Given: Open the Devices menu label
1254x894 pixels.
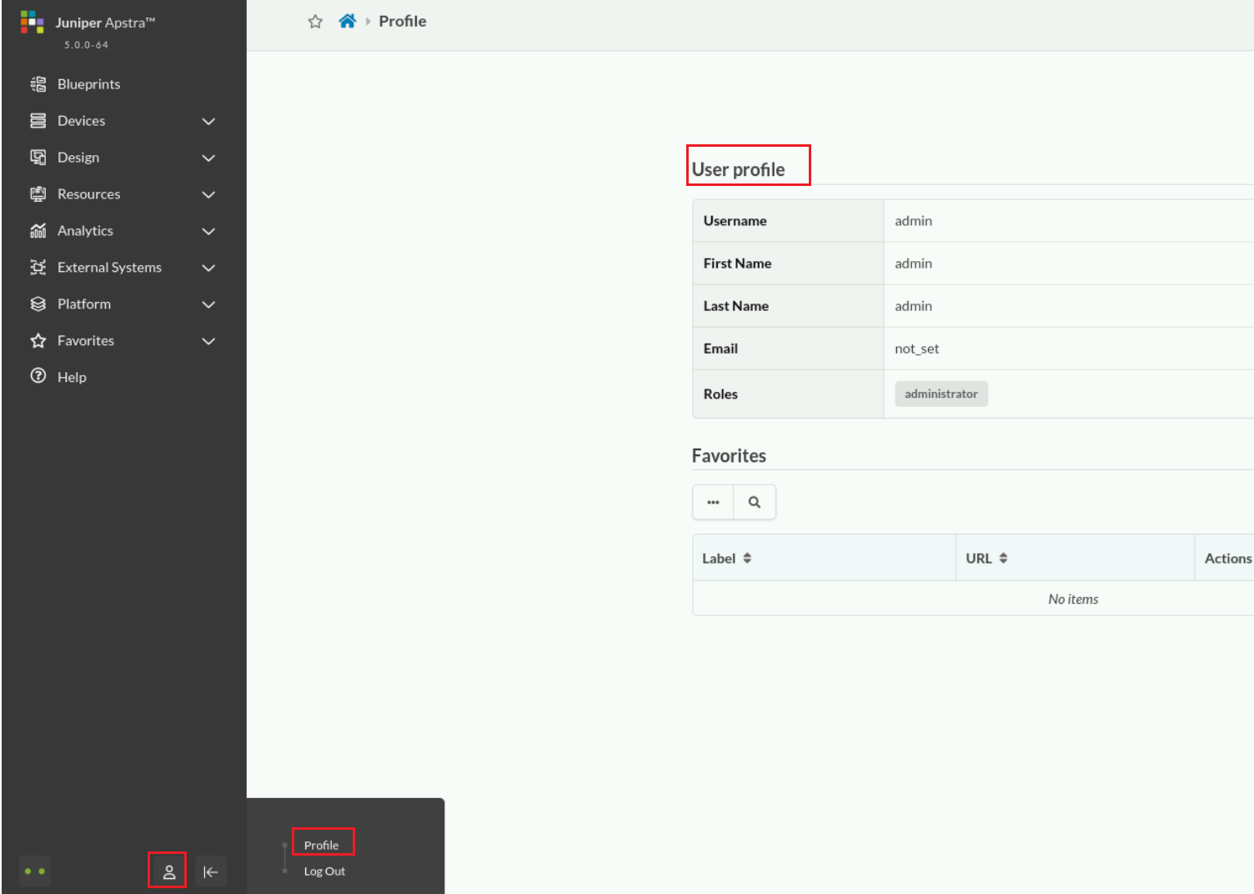Looking at the screenshot, I should (81, 121).
